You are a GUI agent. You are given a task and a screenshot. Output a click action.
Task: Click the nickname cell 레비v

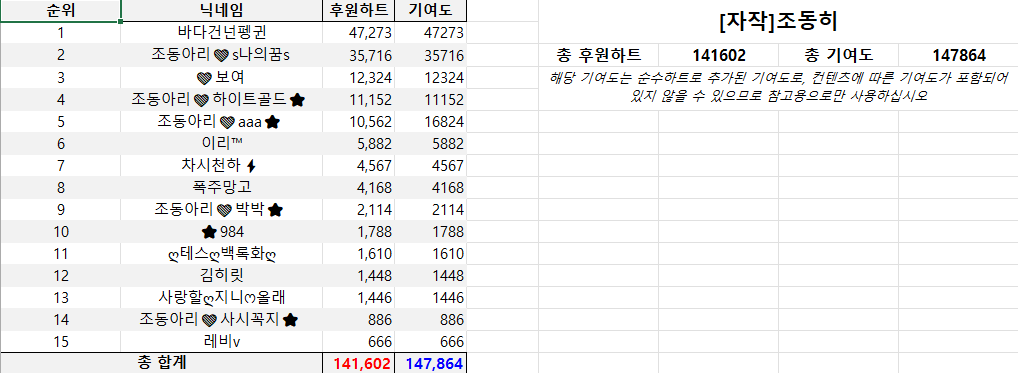(222, 342)
